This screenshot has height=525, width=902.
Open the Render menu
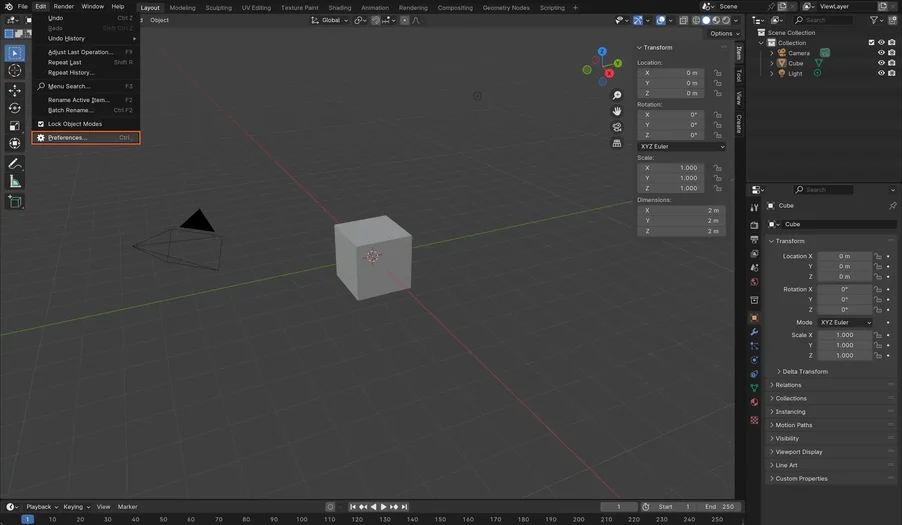(x=63, y=6)
